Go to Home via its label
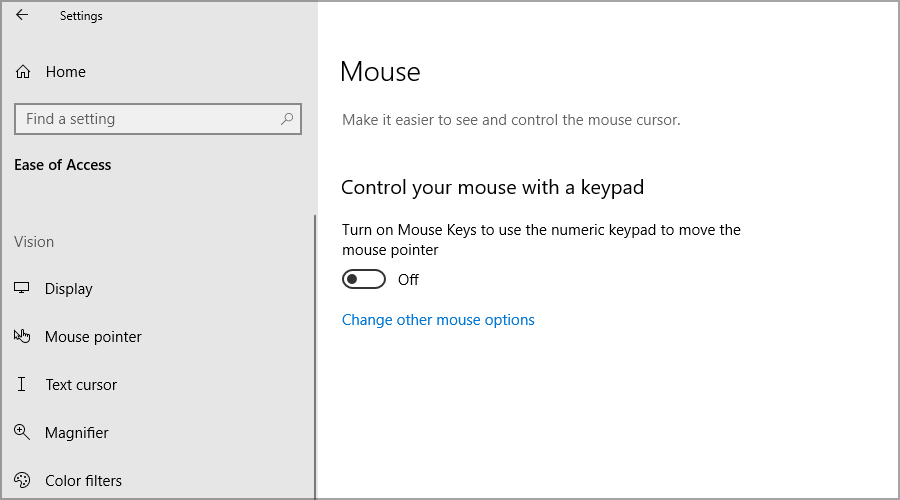This screenshot has height=500, width=900. (x=65, y=72)
